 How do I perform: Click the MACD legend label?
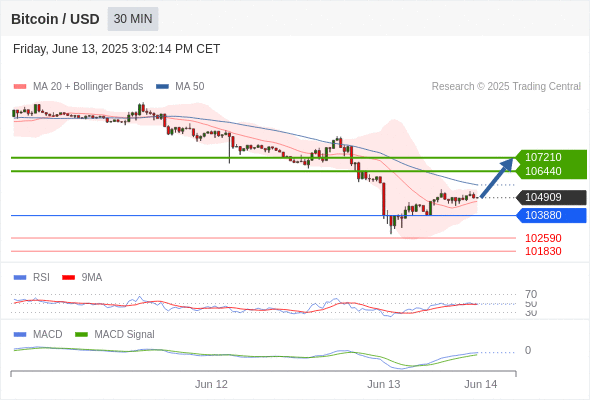click(48, 335)
